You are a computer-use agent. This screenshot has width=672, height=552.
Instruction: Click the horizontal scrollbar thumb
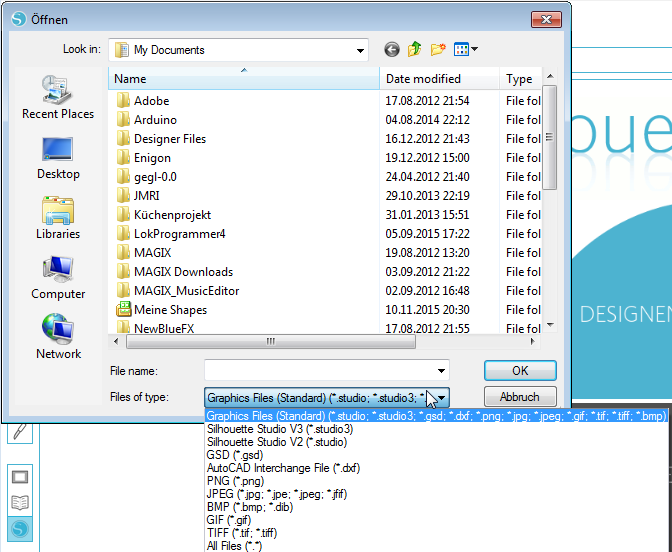click(270, 342)
